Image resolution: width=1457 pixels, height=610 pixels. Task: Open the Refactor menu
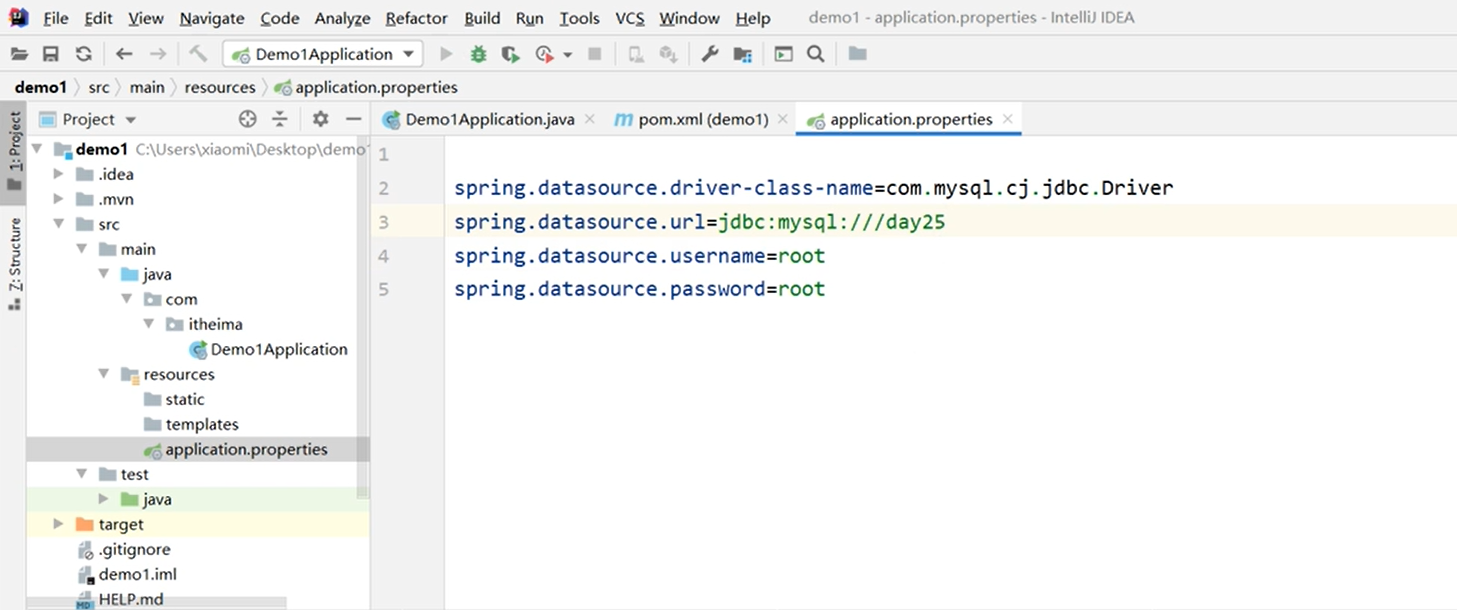click(416, 18)
